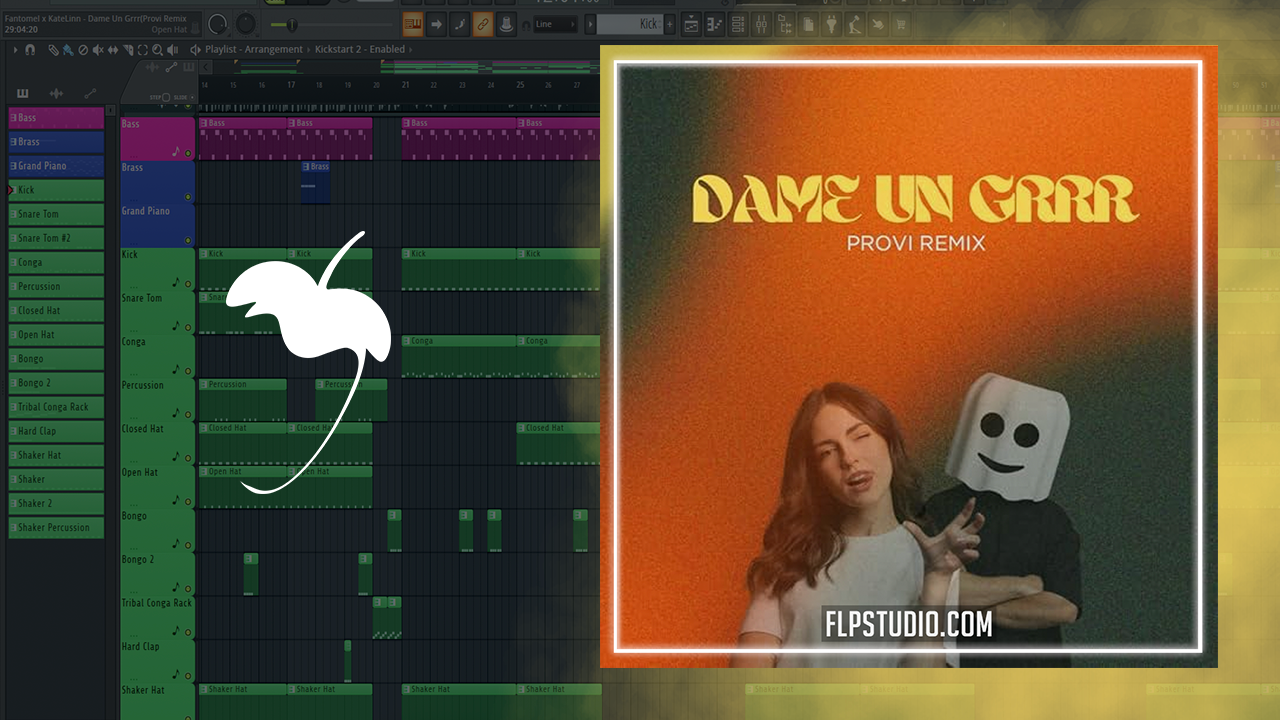
Task: Select the Conga pattern in picker
Action: point(56,262)
